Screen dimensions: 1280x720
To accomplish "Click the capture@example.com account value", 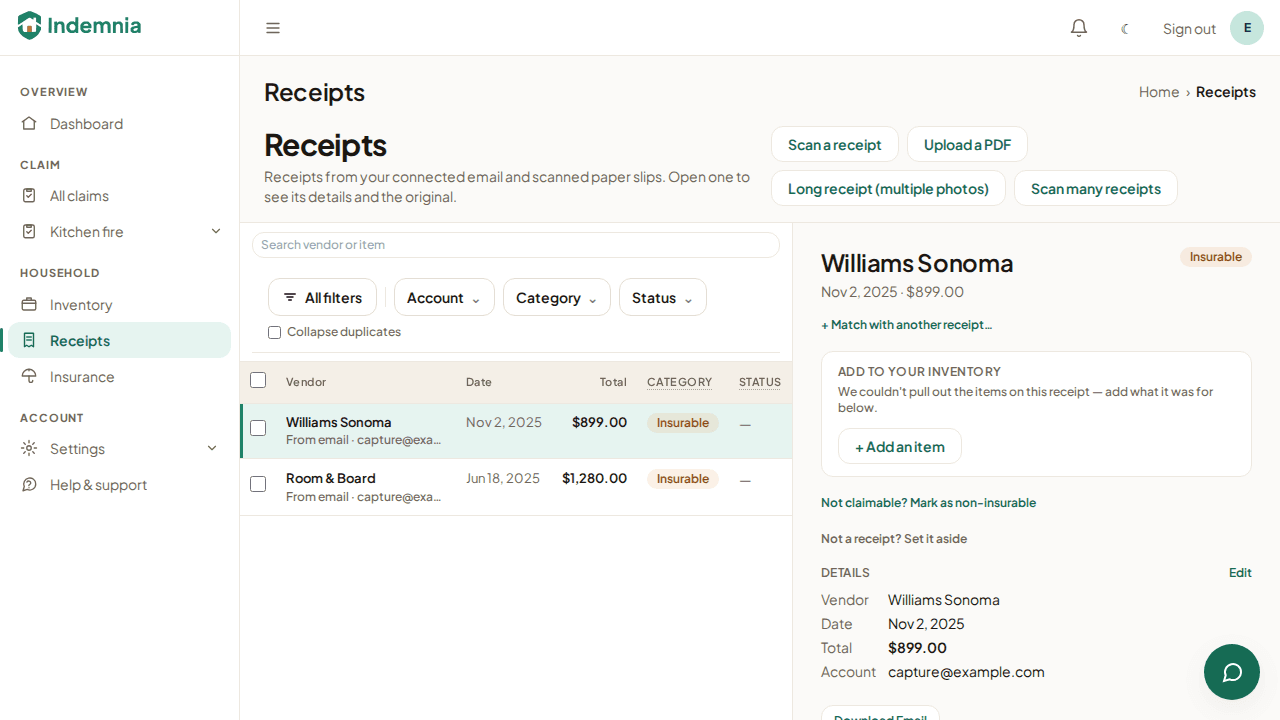I will coord(966,672).
